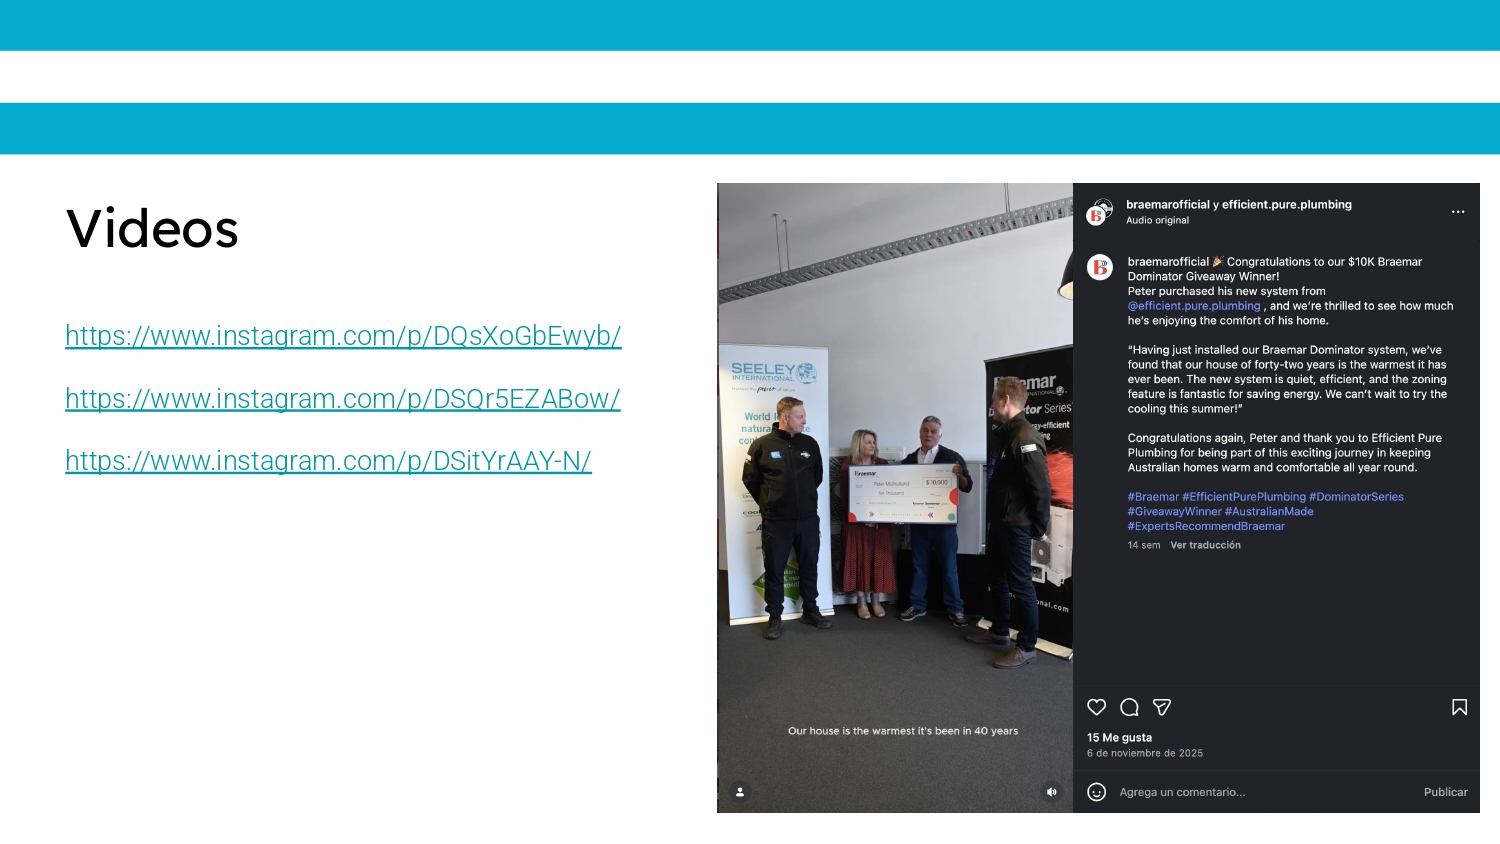Open the DSQr5EZABow Instagram link
The height and width of the screenshot is (844, 1500).
(x=342, y=399)
